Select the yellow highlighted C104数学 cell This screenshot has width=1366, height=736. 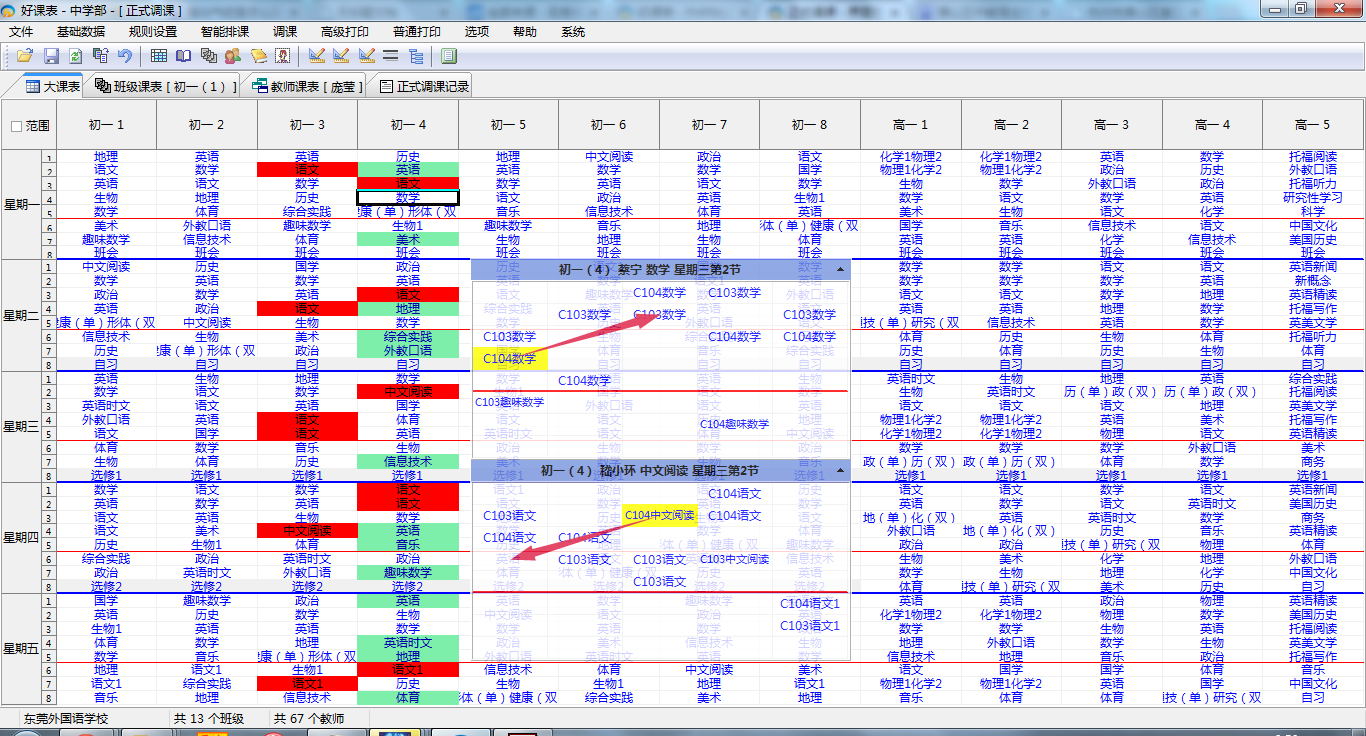[x=509, y=359]
